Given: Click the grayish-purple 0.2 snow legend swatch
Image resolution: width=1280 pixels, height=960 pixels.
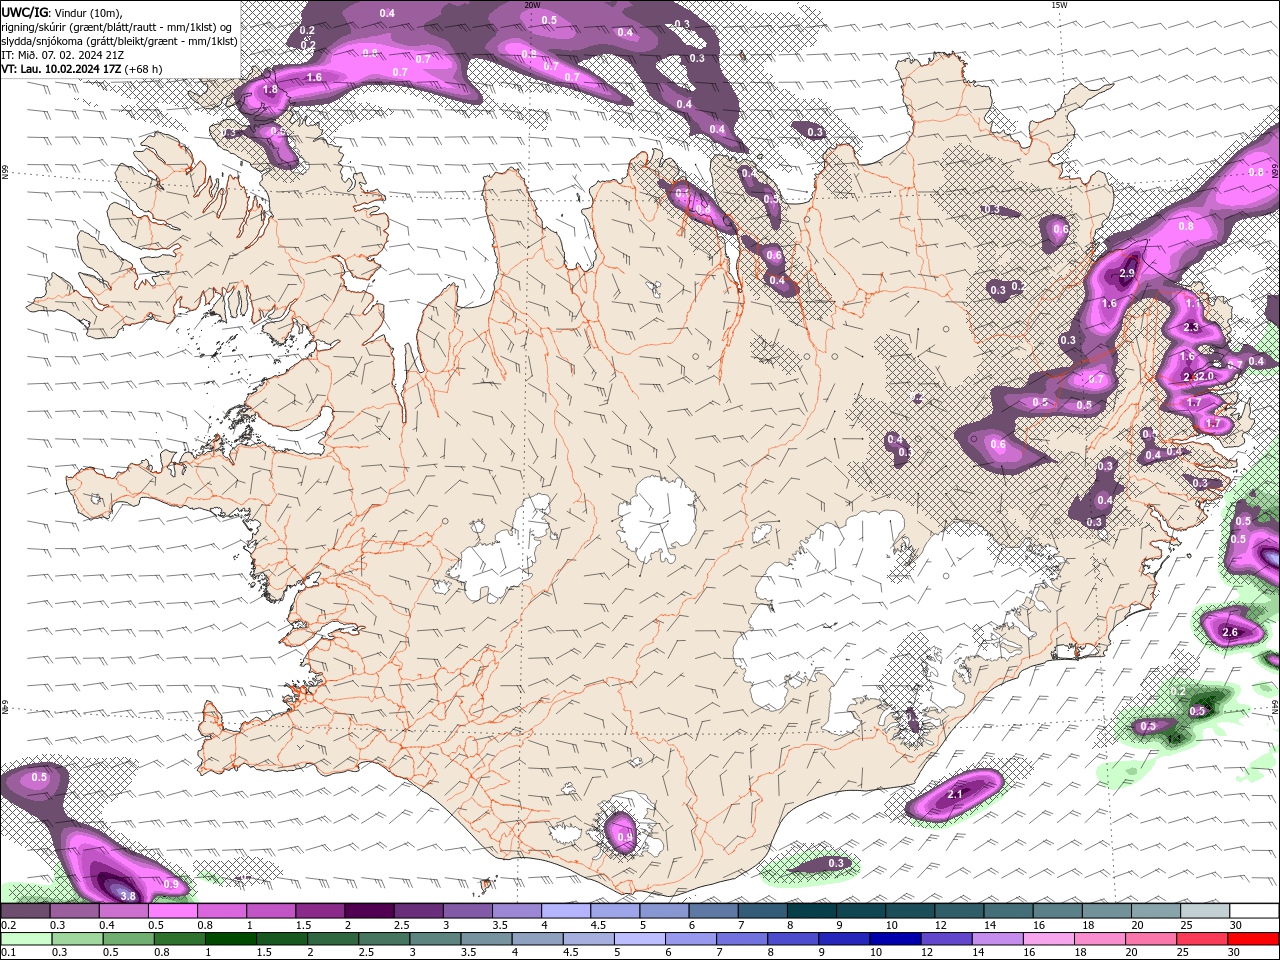Looking at the screenshot, I should pos(25,911).
